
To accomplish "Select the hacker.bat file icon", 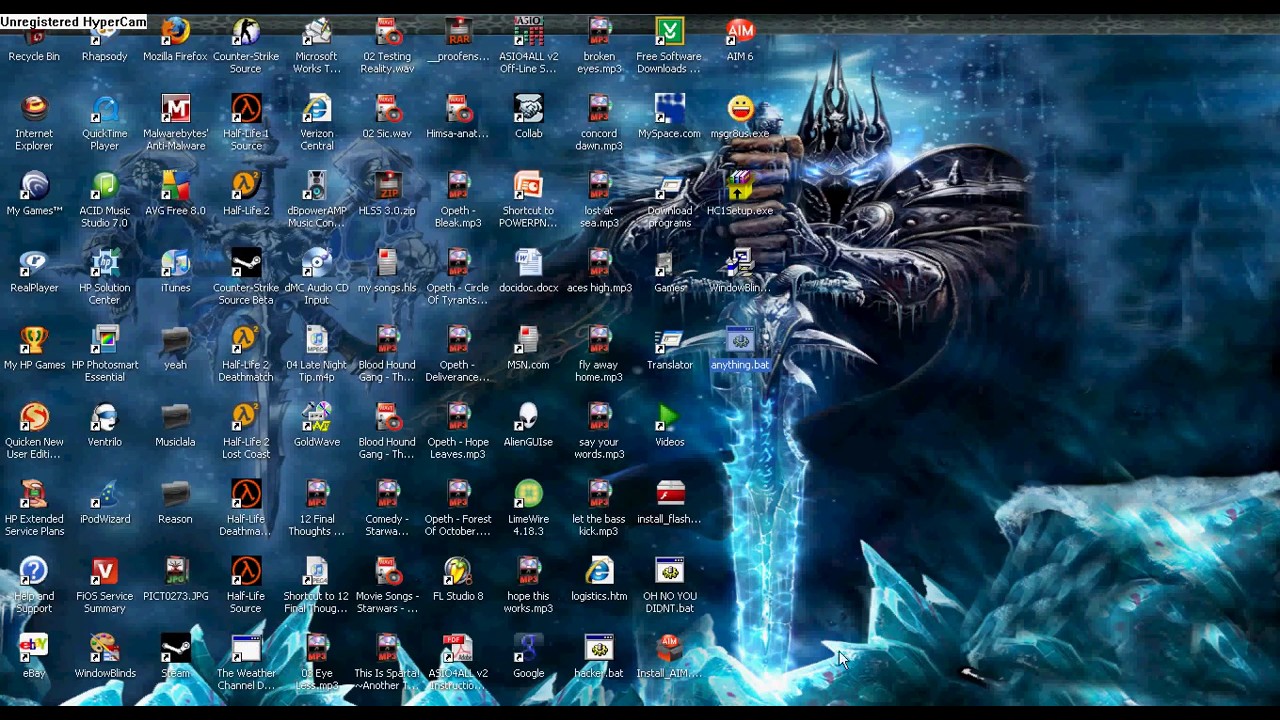I will [599, 655].
